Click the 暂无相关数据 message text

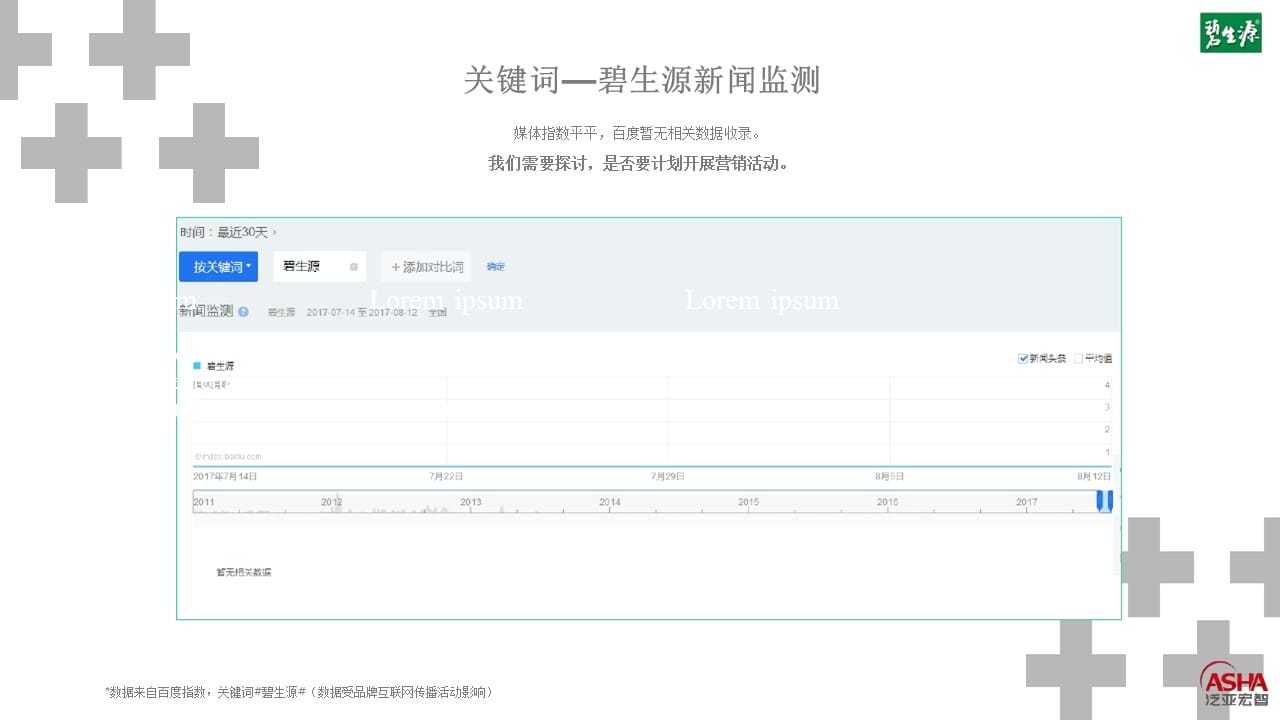point(244,573)
